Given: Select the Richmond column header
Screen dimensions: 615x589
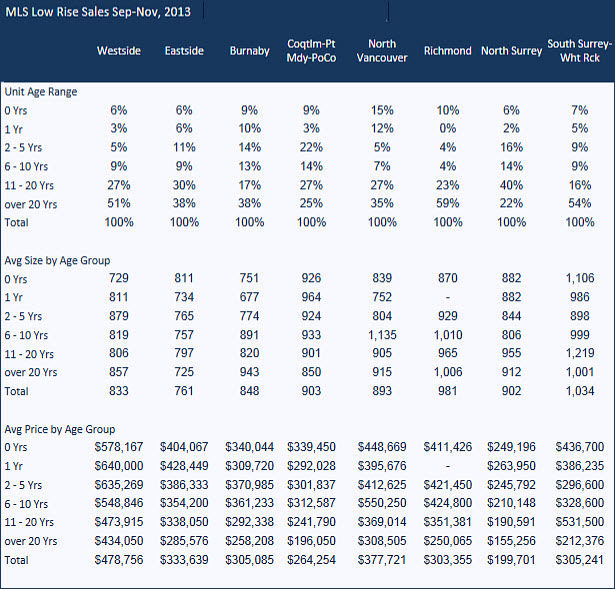Looking at the screenshot, I should [448, 51].
